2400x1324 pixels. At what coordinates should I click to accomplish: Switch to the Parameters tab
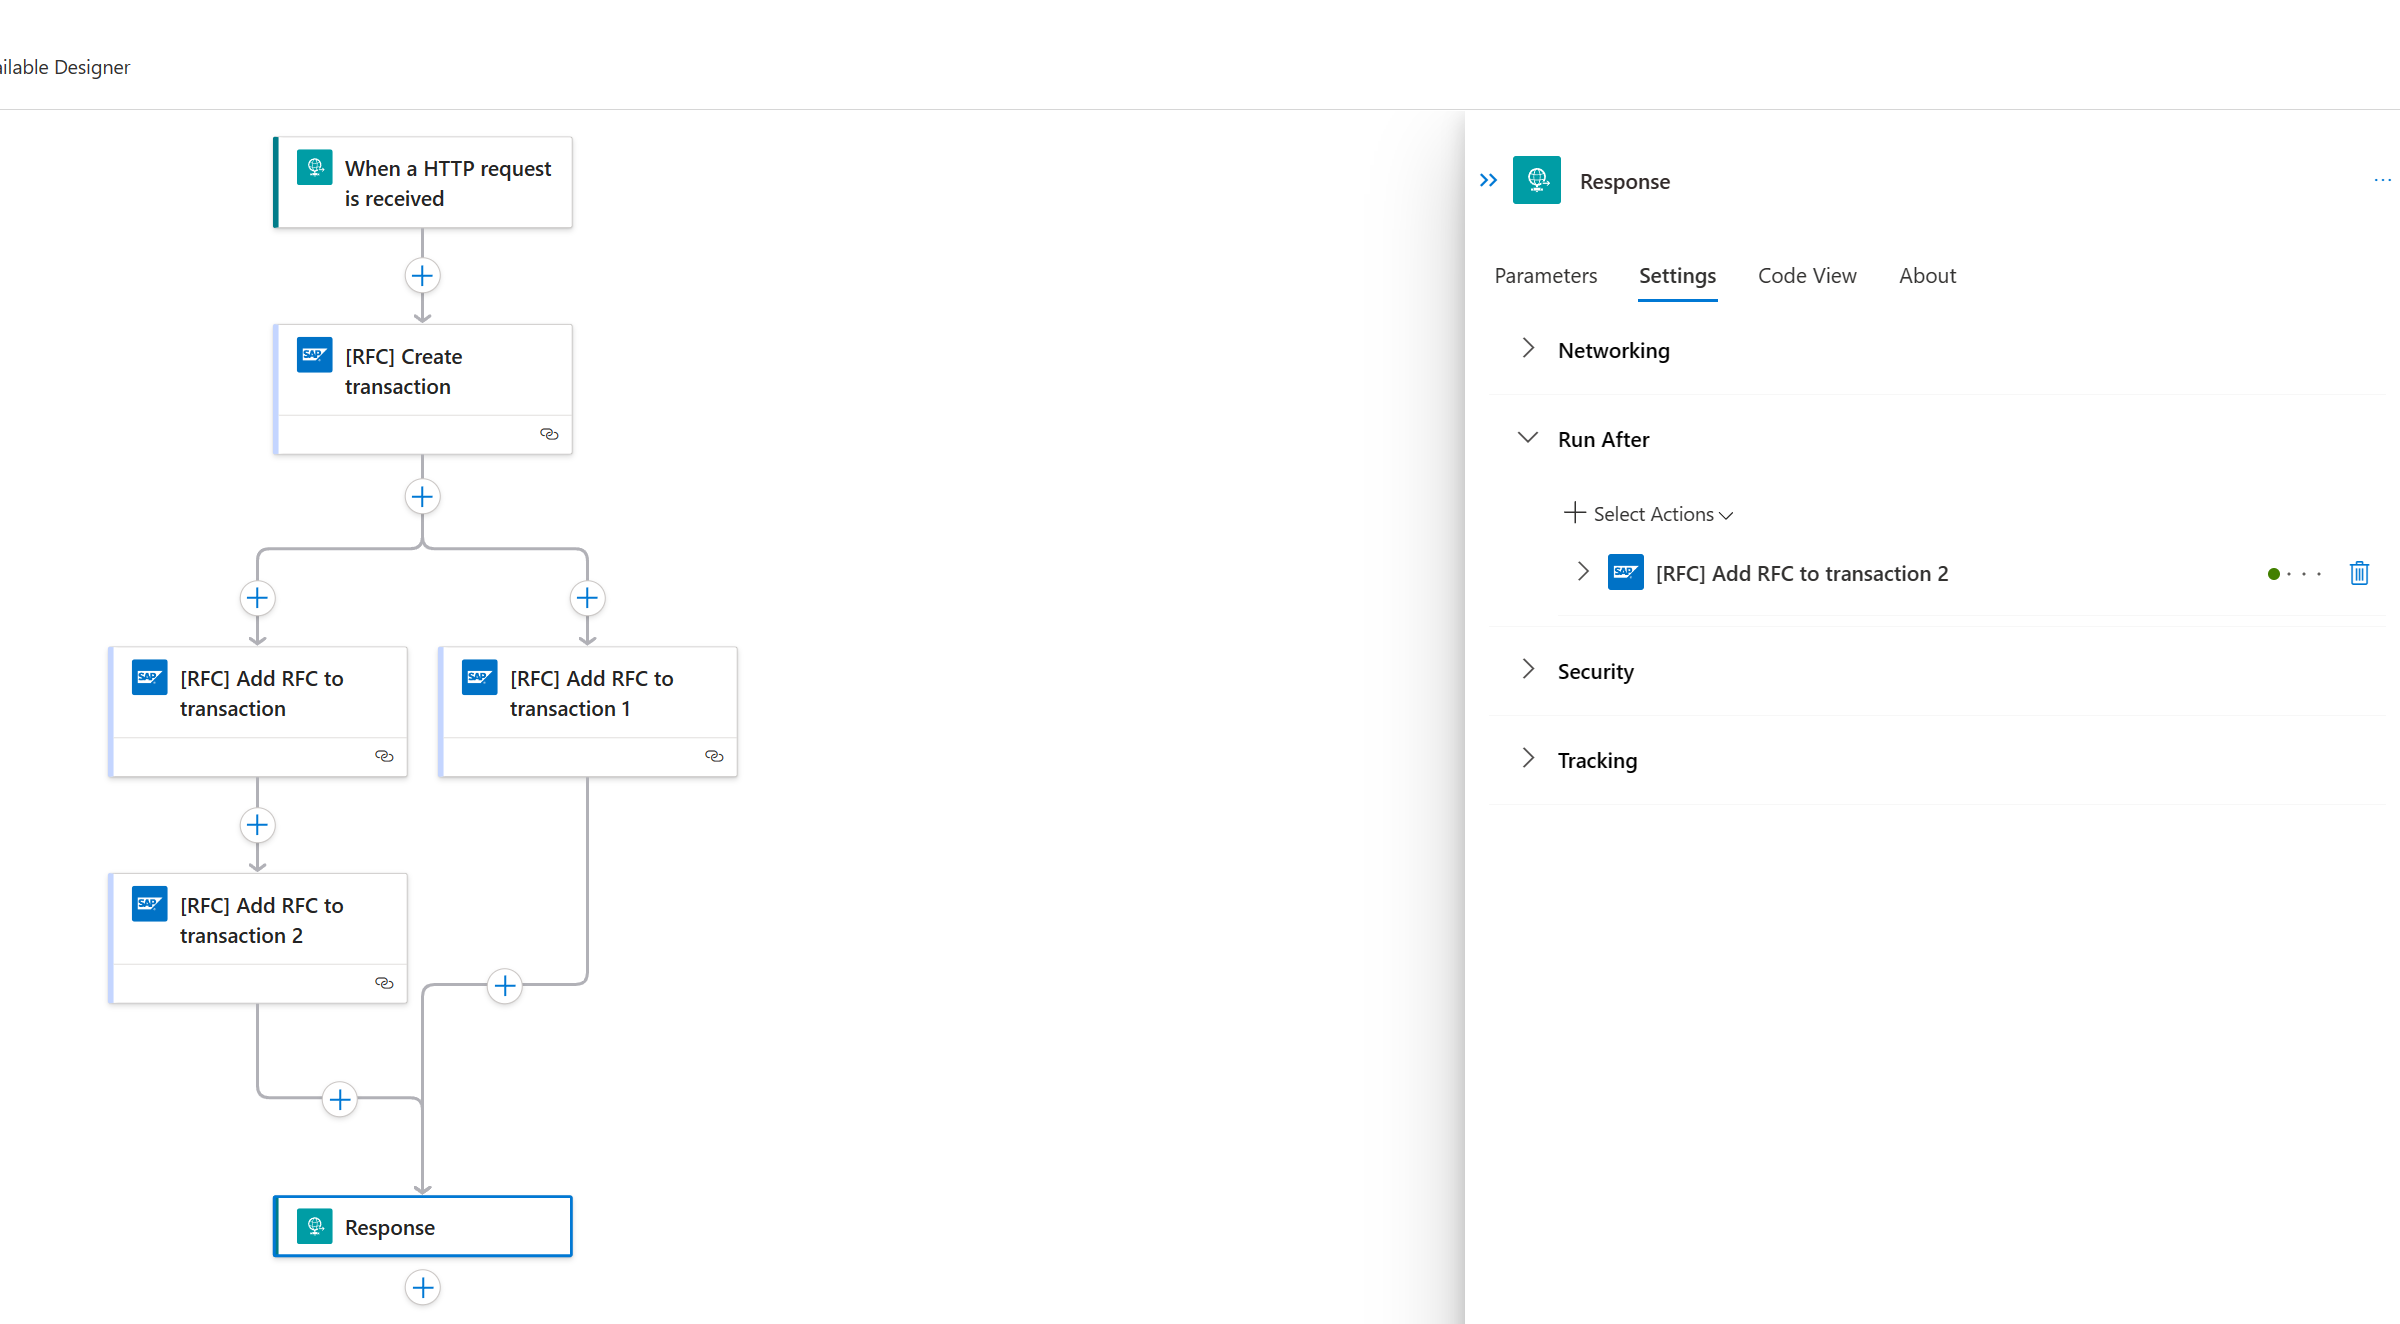(x=1545, y=275)
